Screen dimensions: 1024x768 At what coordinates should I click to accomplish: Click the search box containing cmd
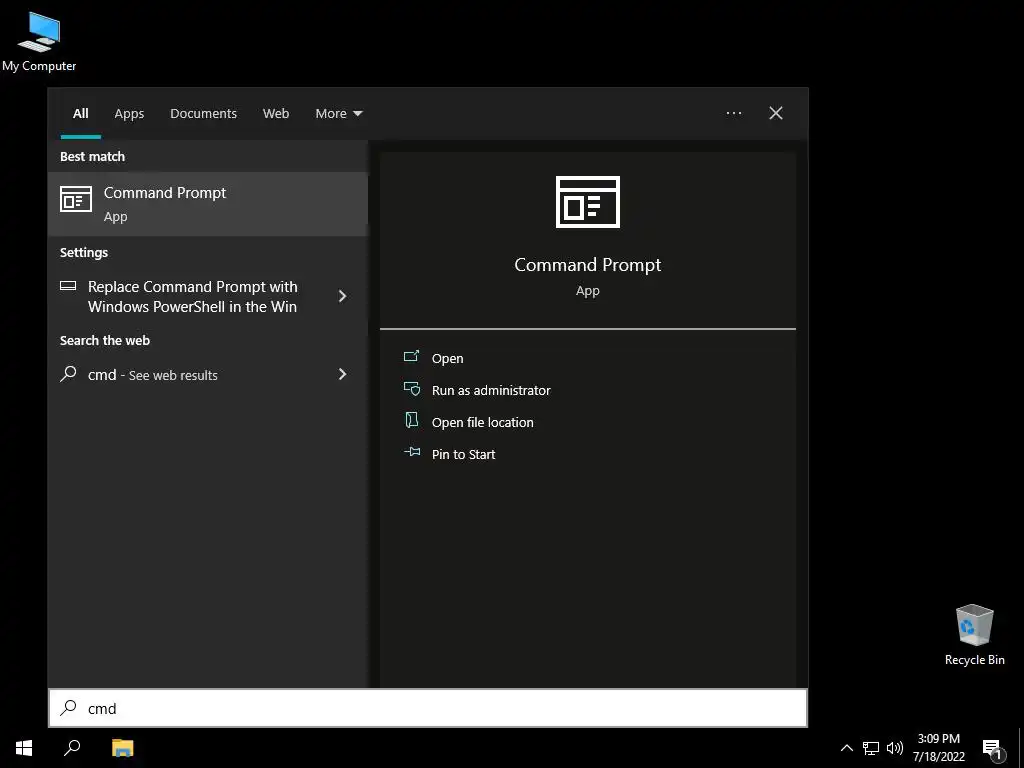428,708
